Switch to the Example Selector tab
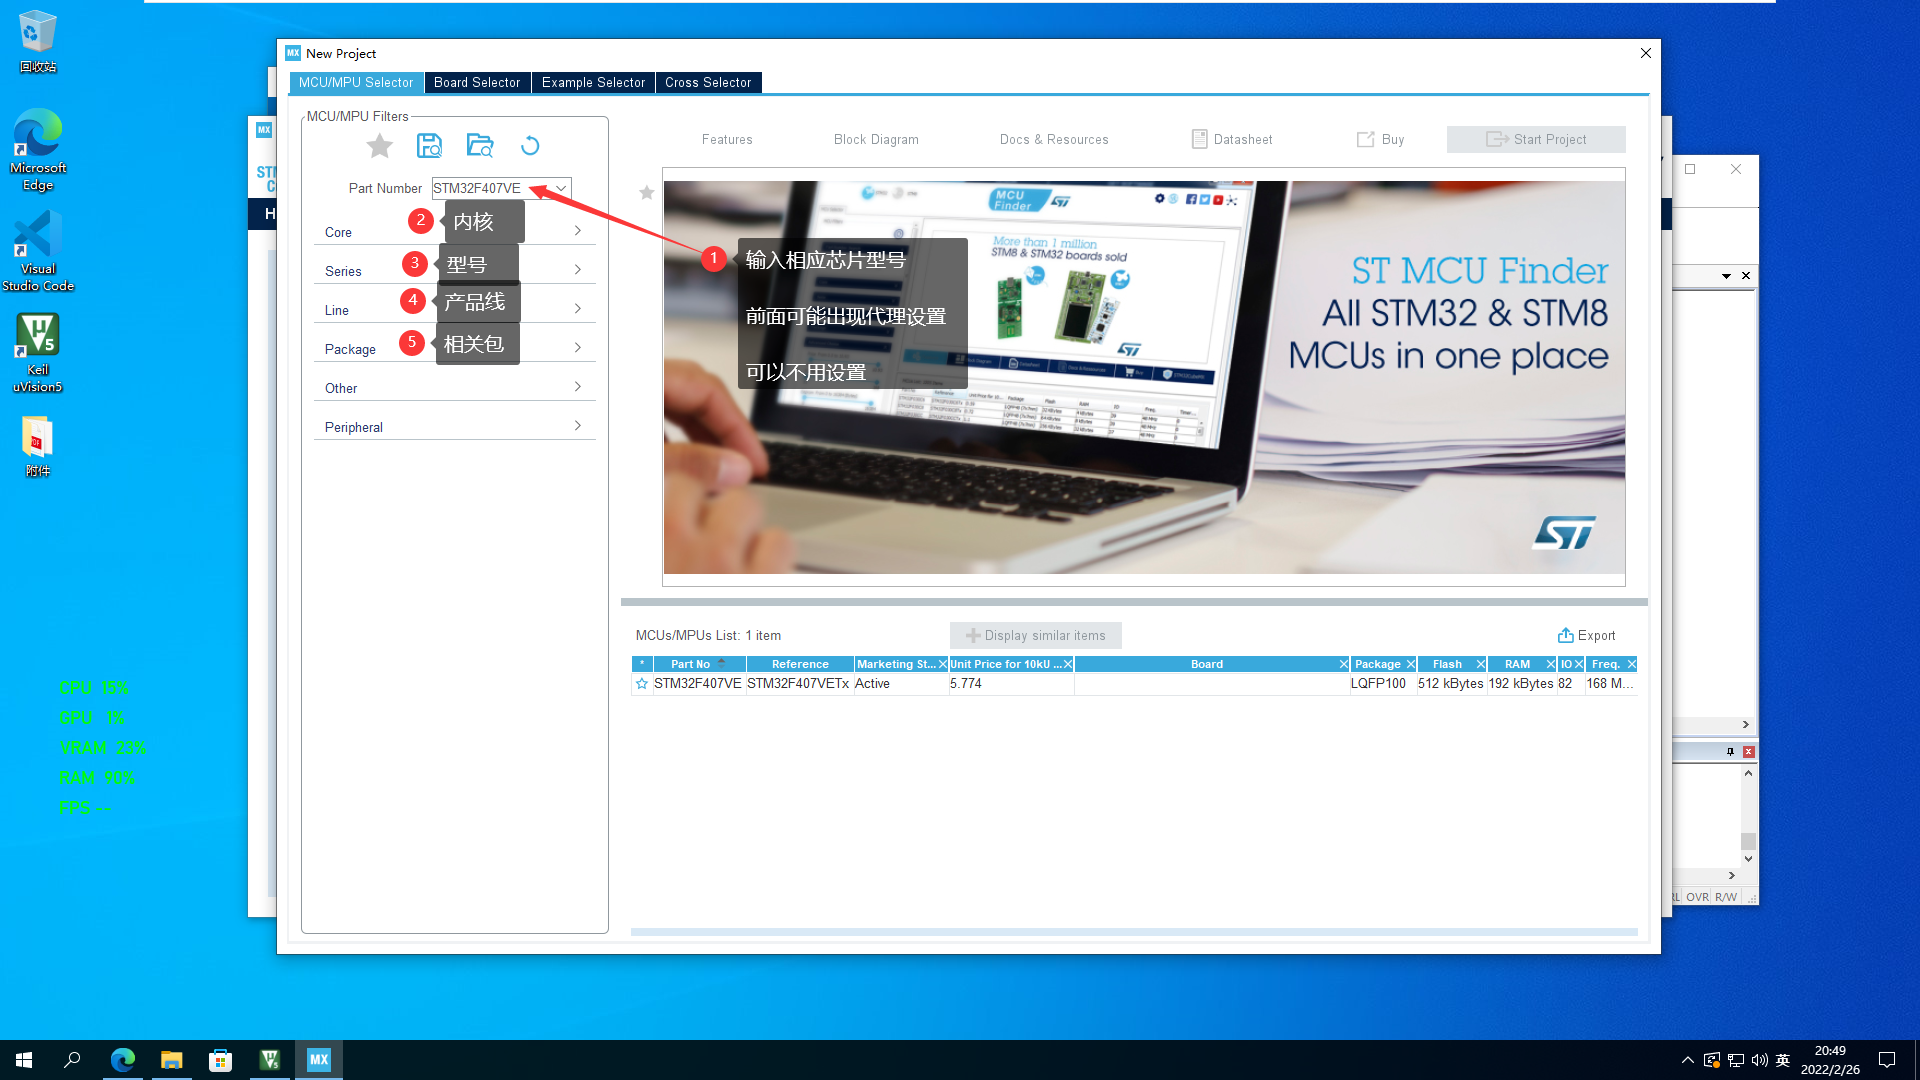The image size is (1920, 1080). (x=593, y=82)
